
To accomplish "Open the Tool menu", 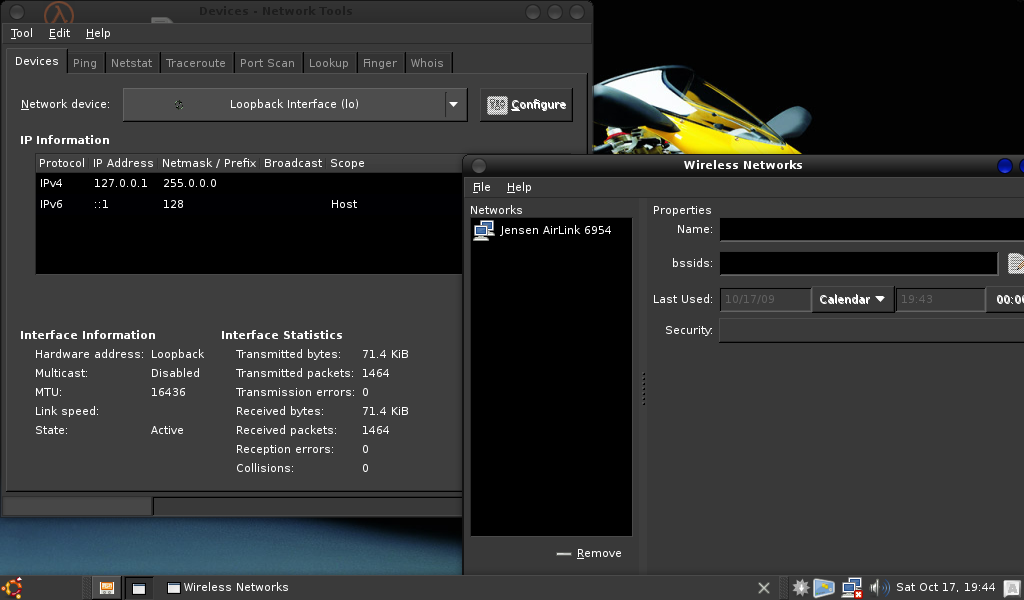I will point(22,33).
